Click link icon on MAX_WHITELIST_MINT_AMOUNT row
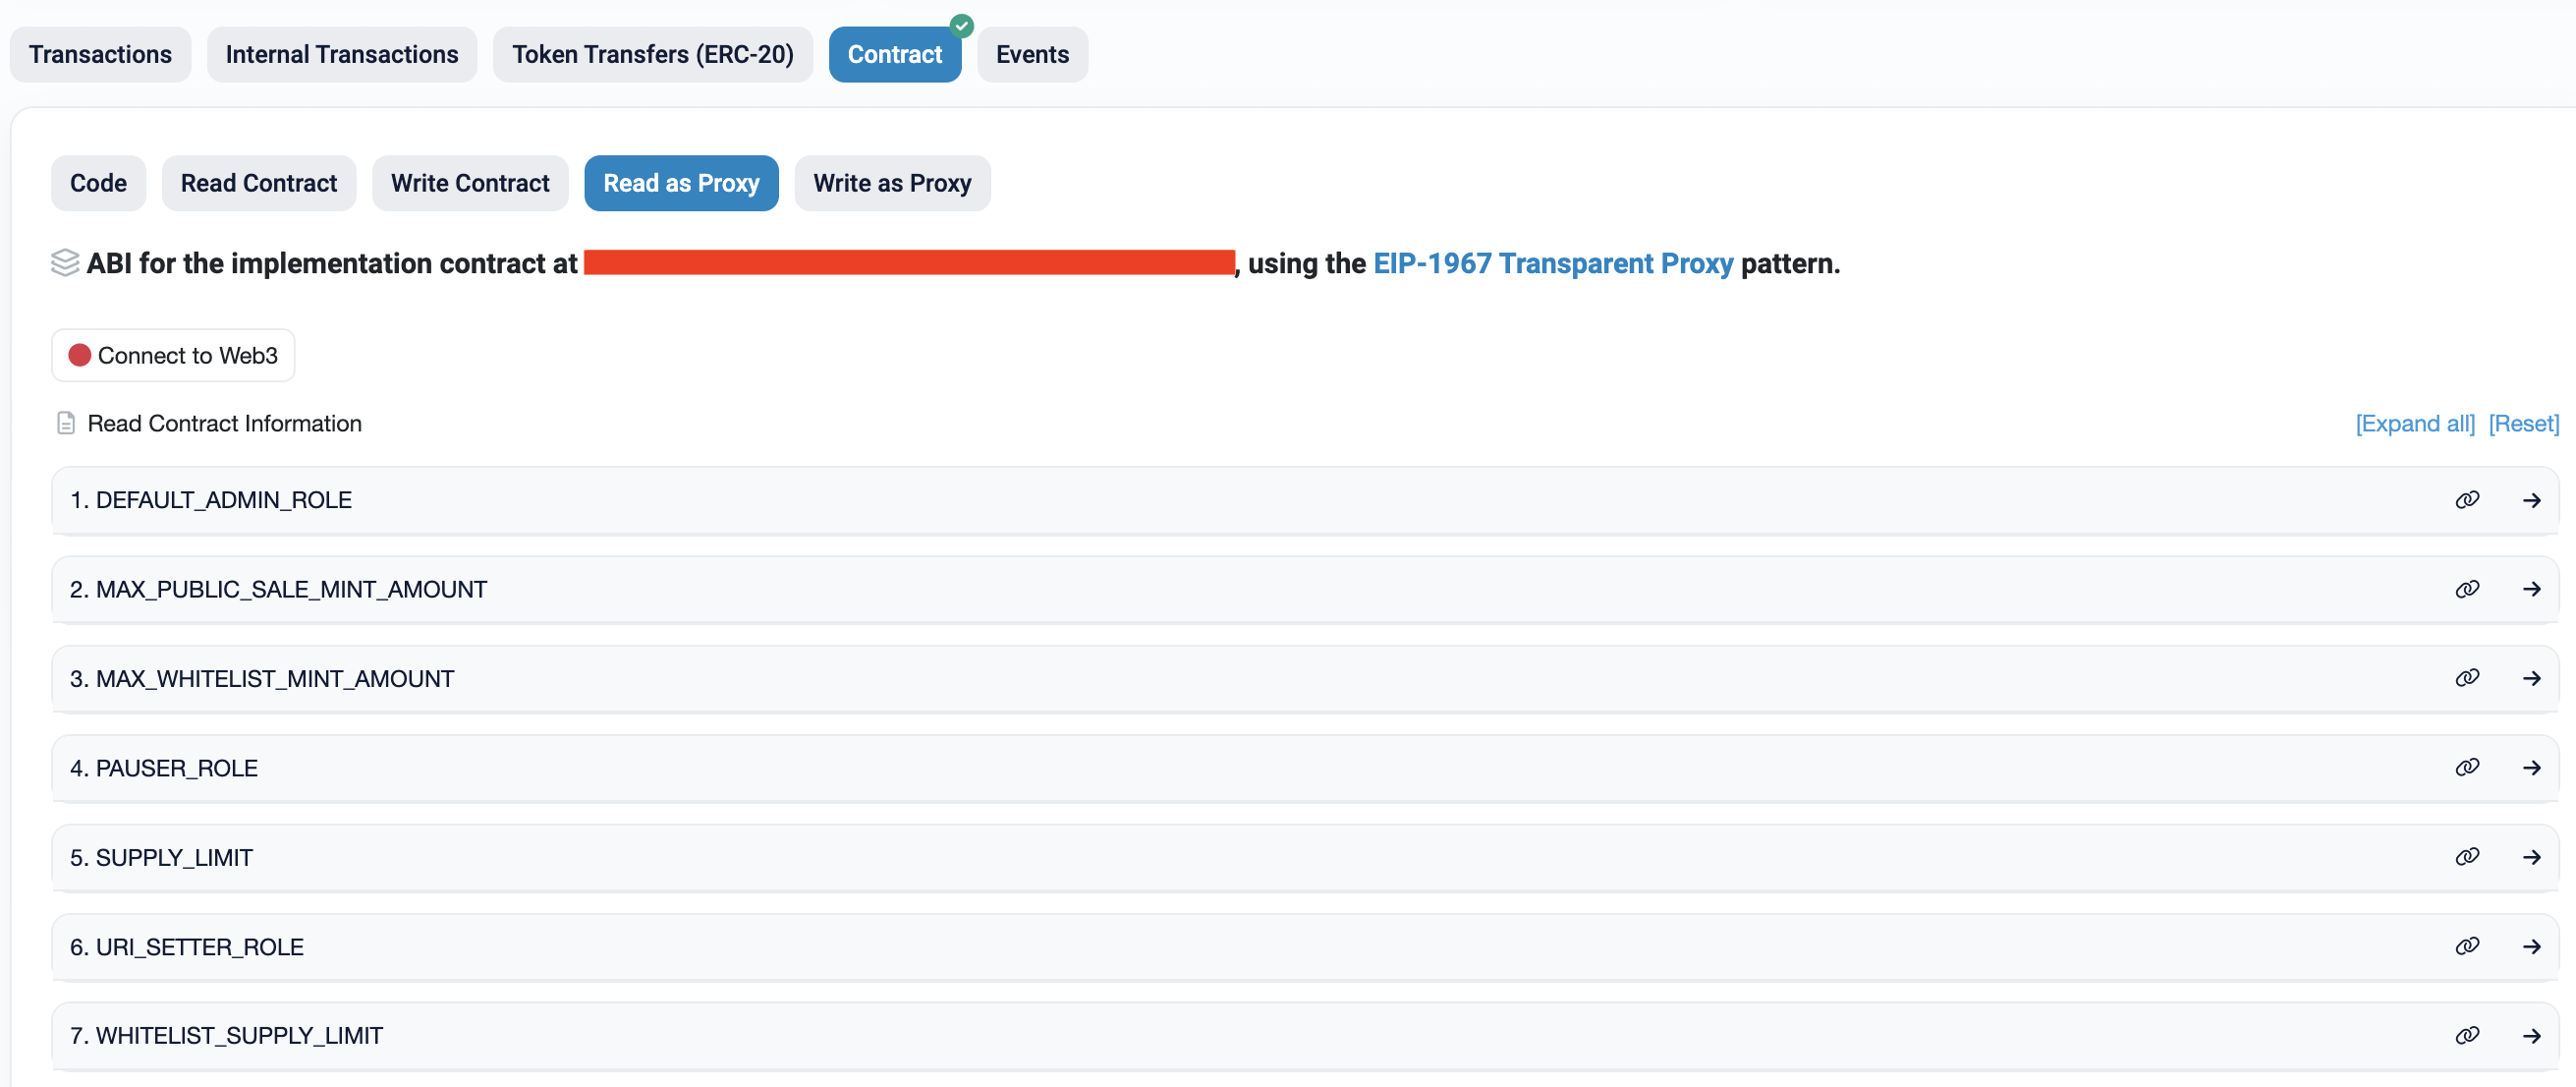This screenshot has height=1087, width=2576. point(2467,678)
